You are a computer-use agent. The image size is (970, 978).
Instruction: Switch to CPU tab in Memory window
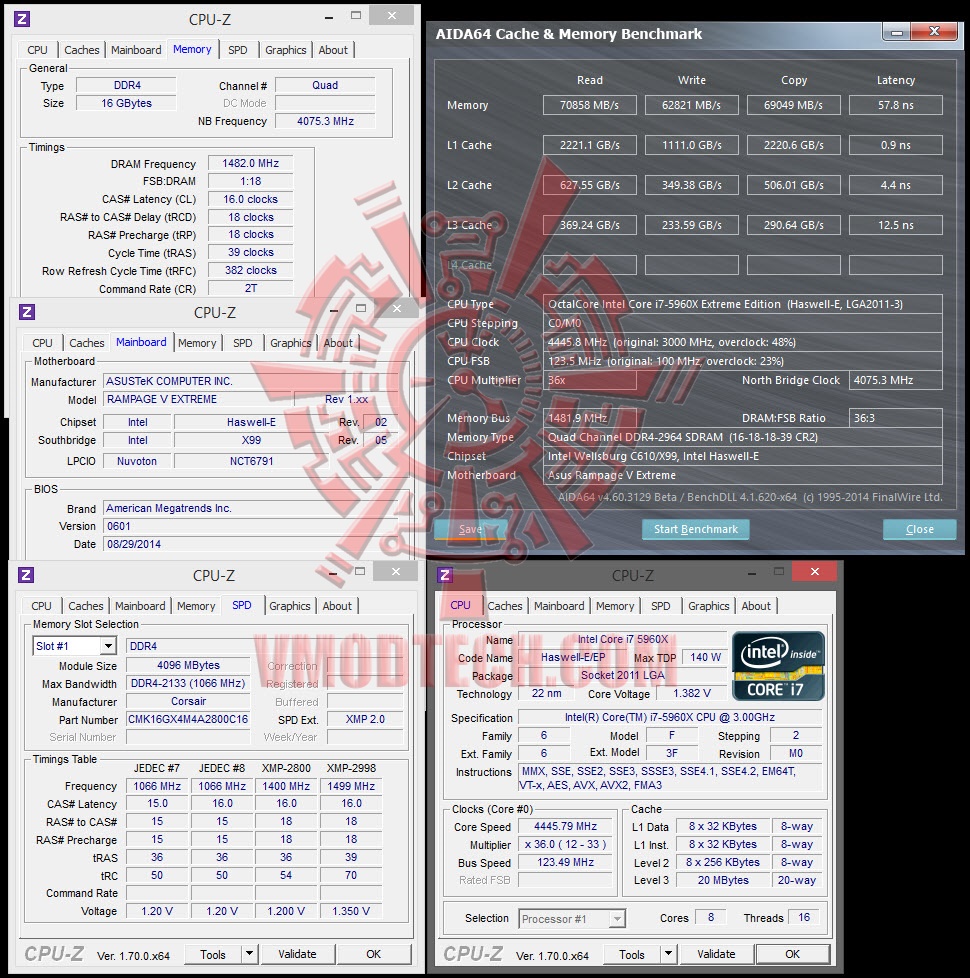37,50
